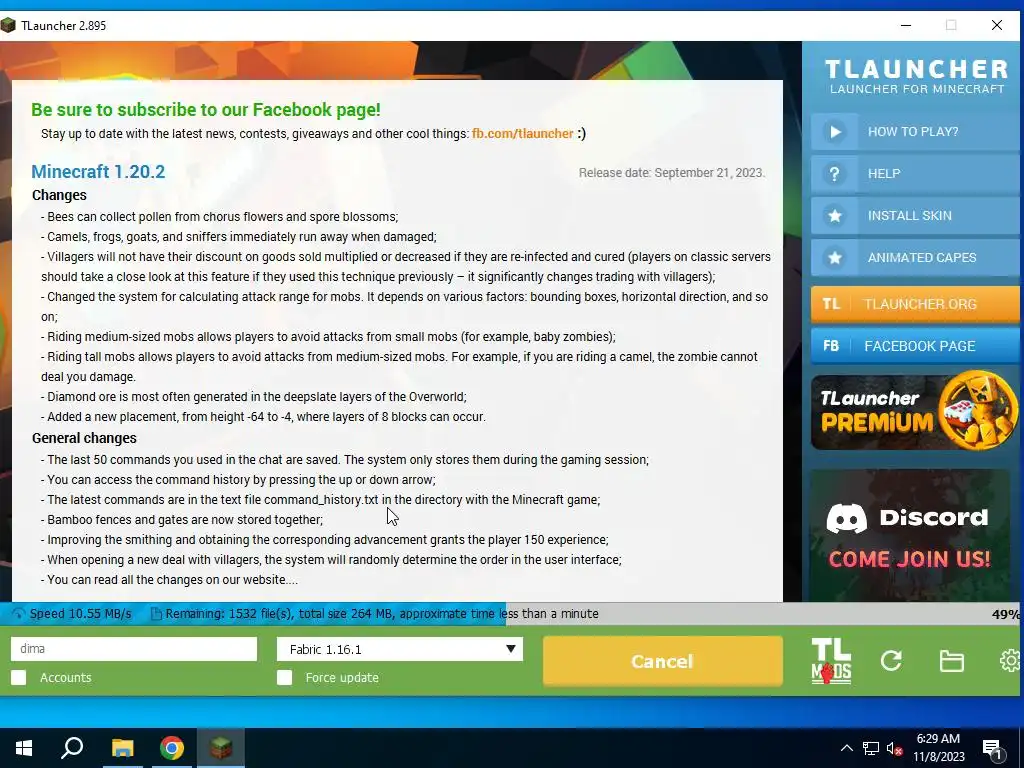Click the Minecraft 1.20.2 heading
Image resolution: width=1024 pixels, height=768 pixels.
pyautogui.click(x=98, y=172)
